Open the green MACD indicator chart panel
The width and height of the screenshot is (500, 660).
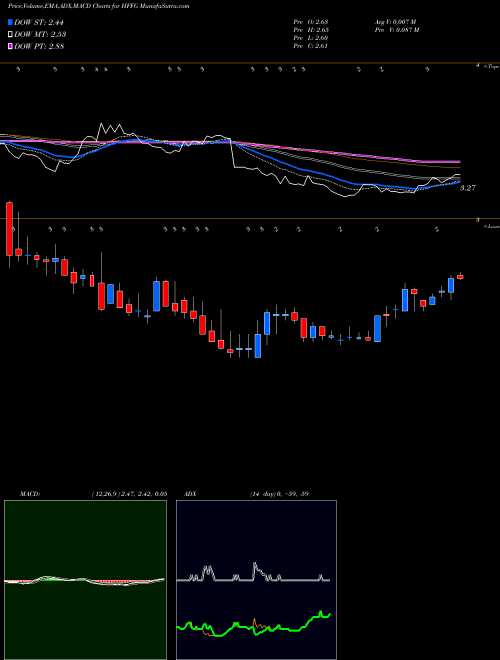point(85,580)
